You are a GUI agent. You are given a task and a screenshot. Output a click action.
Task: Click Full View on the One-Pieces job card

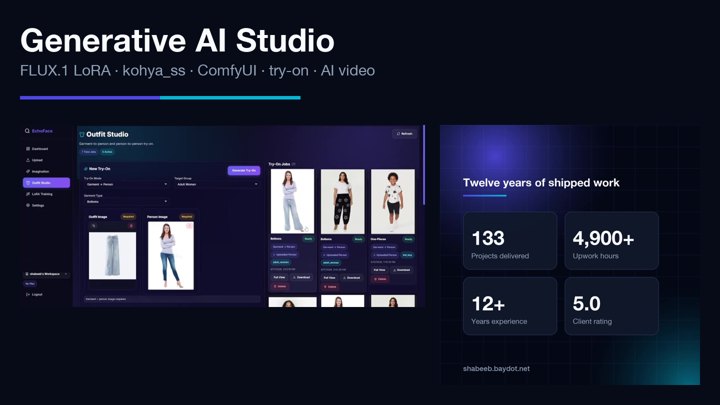(379, 270)
